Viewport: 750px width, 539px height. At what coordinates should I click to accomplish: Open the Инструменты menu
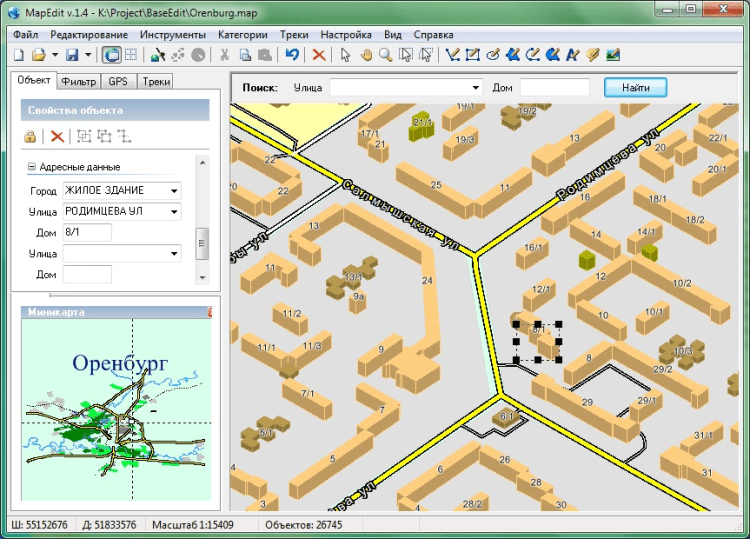click(173, 34)
